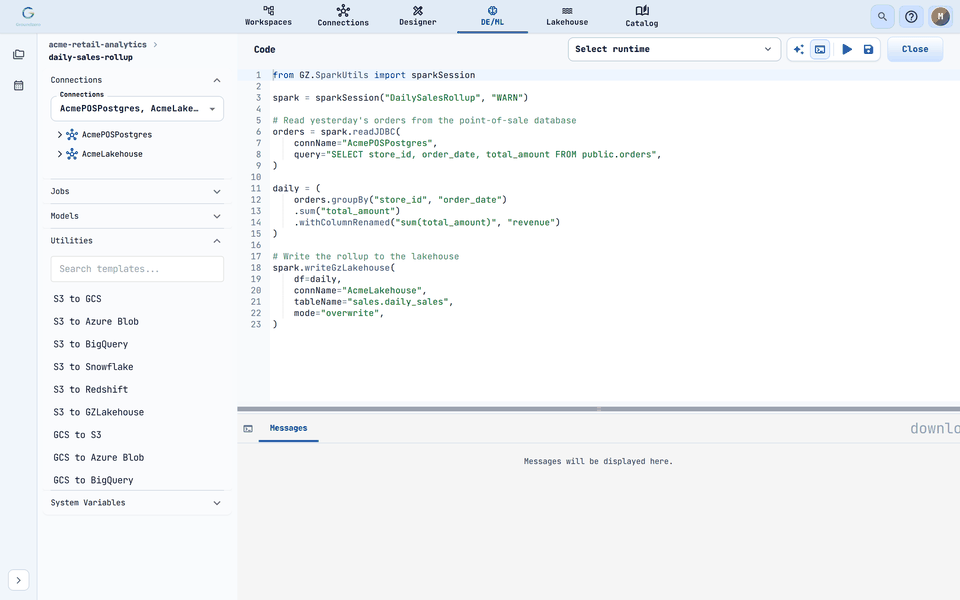The height and width of the screenshot is (600, 960).
Task: Click line number 12 in the gutter
Action: (256, 200)
